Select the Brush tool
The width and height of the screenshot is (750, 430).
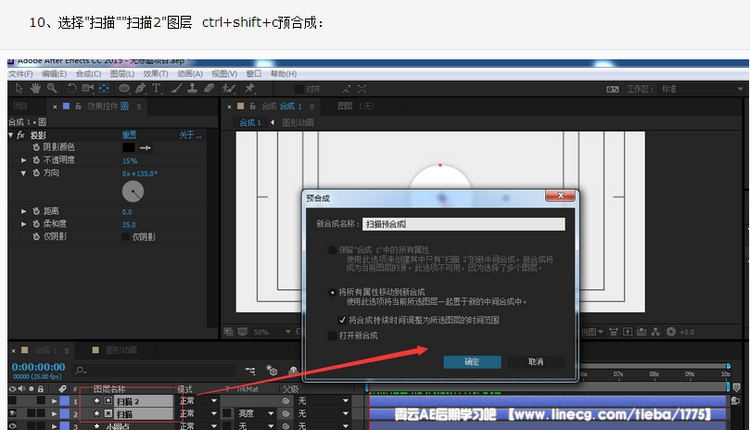coord(176,88)
